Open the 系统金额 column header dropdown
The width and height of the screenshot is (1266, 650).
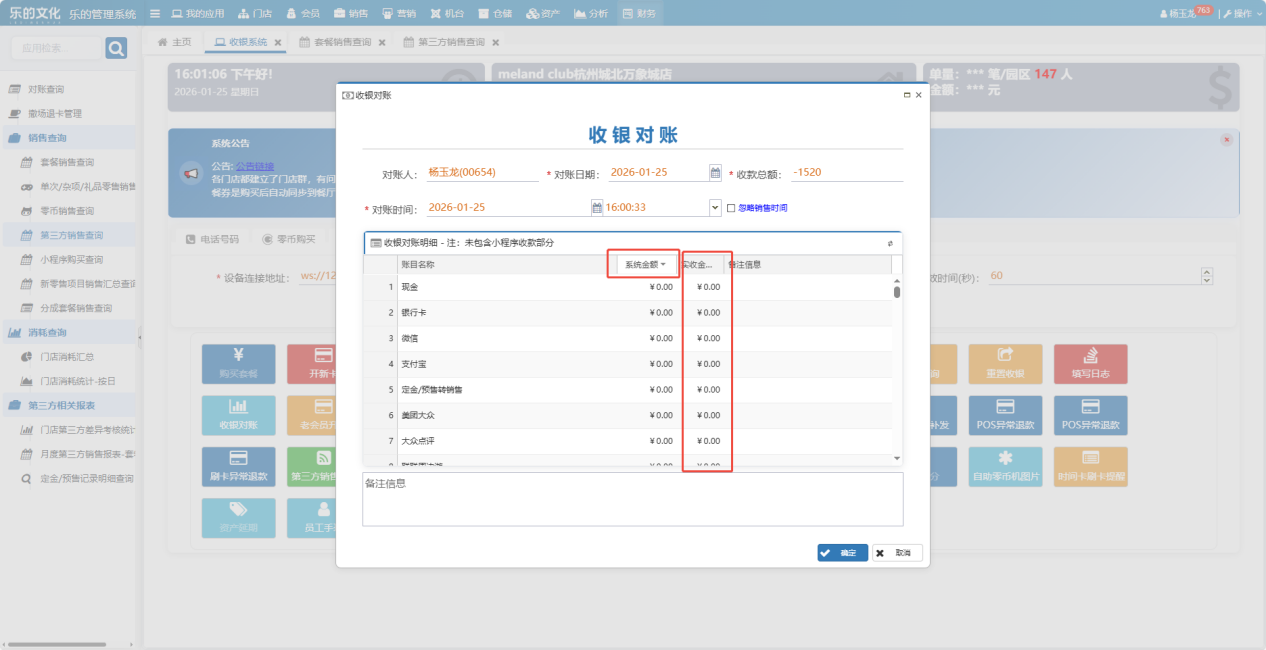[x=662, y=265]
